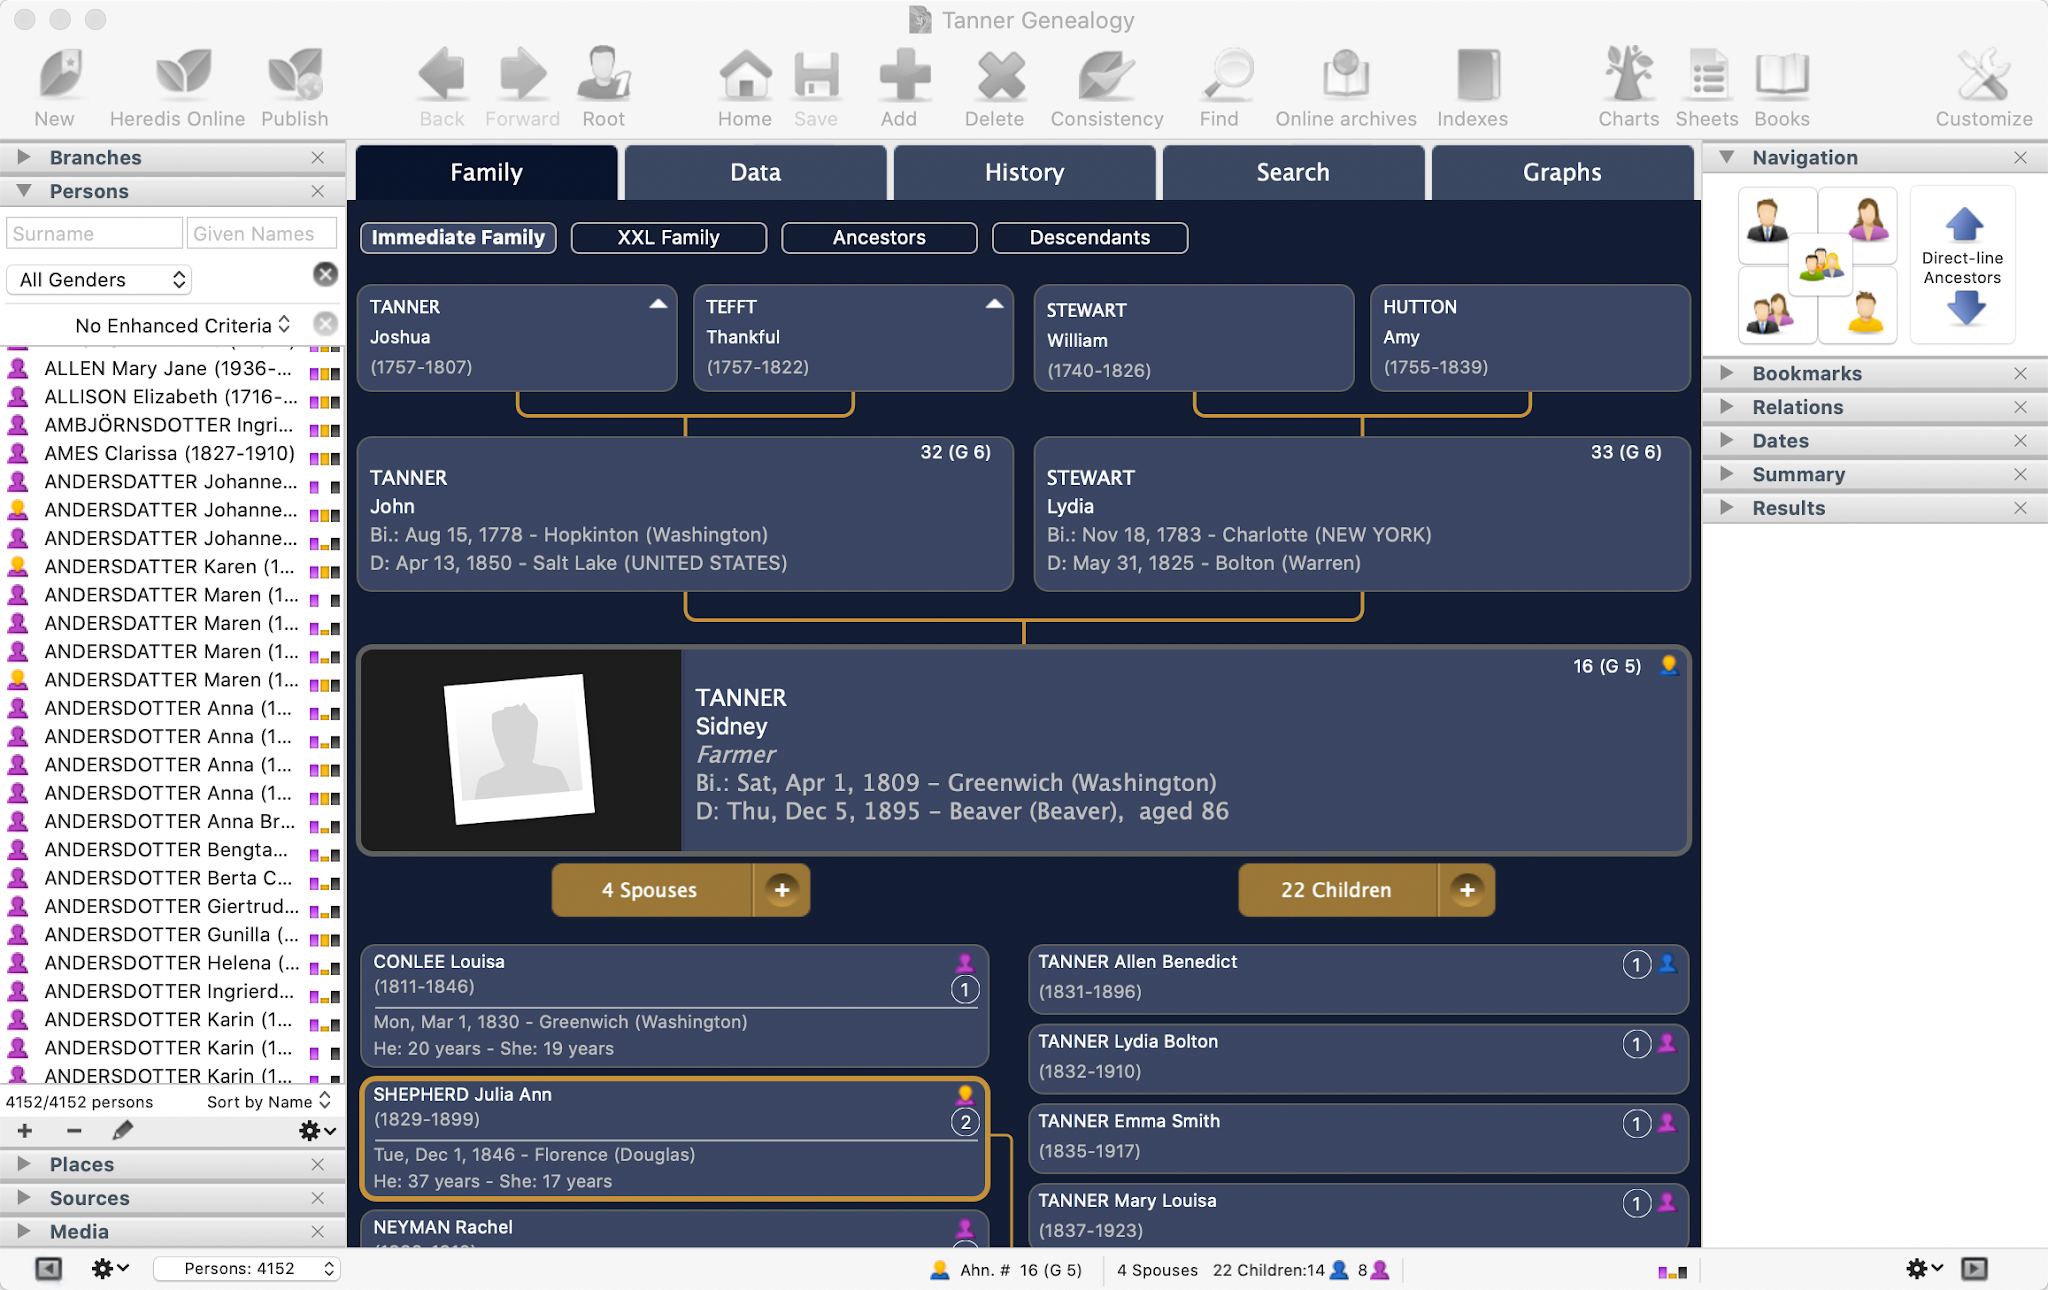
Task: Open Sidney Tanner's 4 Spouses list
Action: pyautogui.click(x=648, y=889)
